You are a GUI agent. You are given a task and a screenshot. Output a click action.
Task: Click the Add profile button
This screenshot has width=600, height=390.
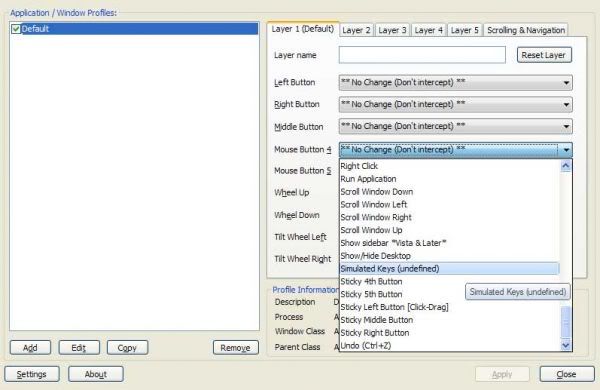pyautogui.click(x=30, y=348)
